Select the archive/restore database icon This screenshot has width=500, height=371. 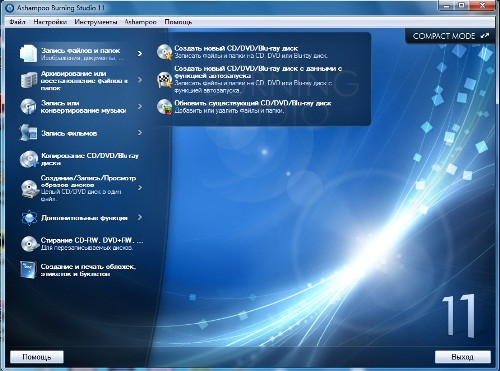click(x=29, y=80)
